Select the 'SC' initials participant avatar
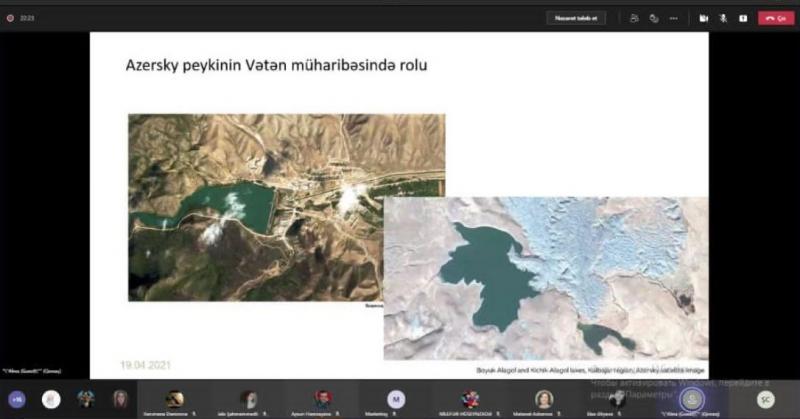Image resolution: width=800 pixels, height=419 pixels. 765,400
